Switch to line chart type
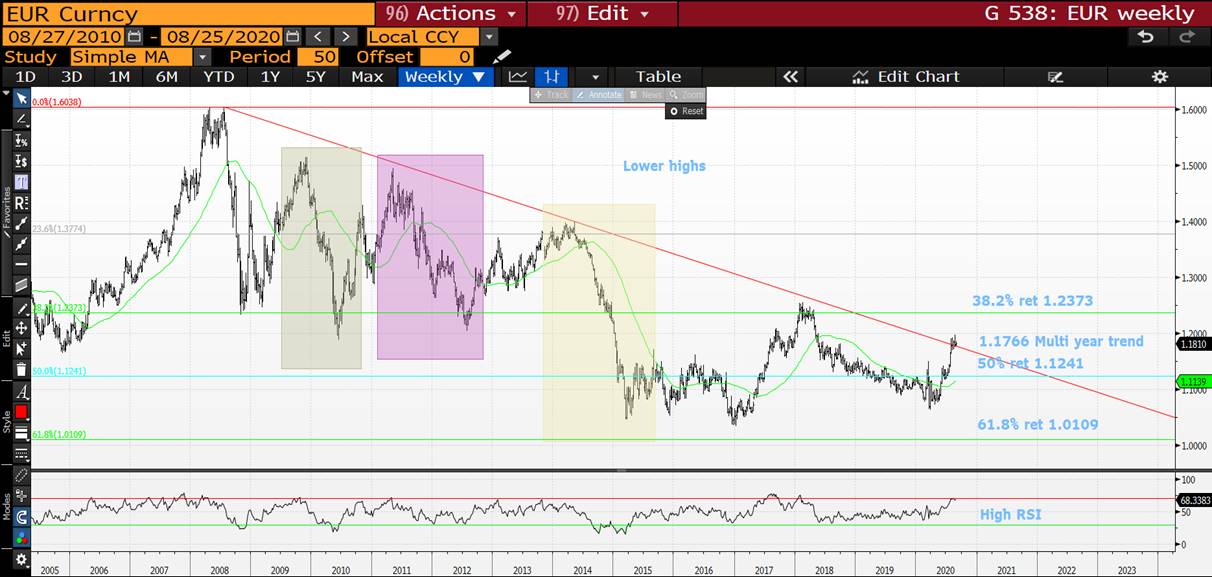 click(x=517, y=77)
